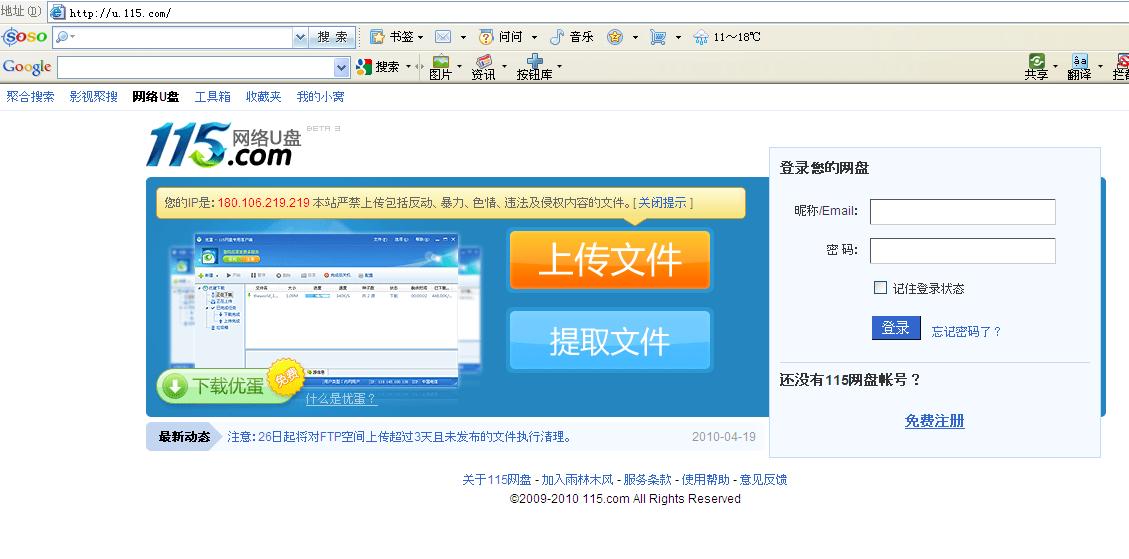Open the 资讯 dropdown arrow
Viewport: 1129px width, 559px height.
[x=504, y=67]
